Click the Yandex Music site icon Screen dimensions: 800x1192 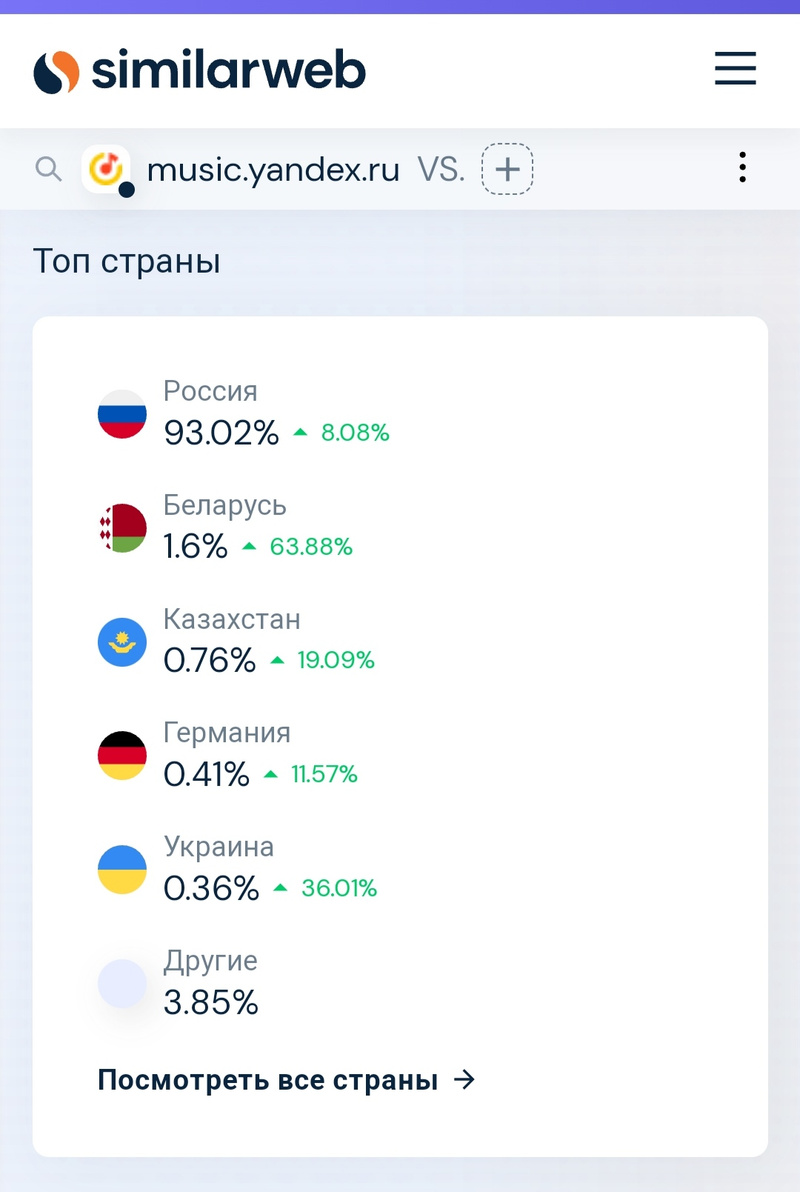pyautogui.click(x=104, y=168)
